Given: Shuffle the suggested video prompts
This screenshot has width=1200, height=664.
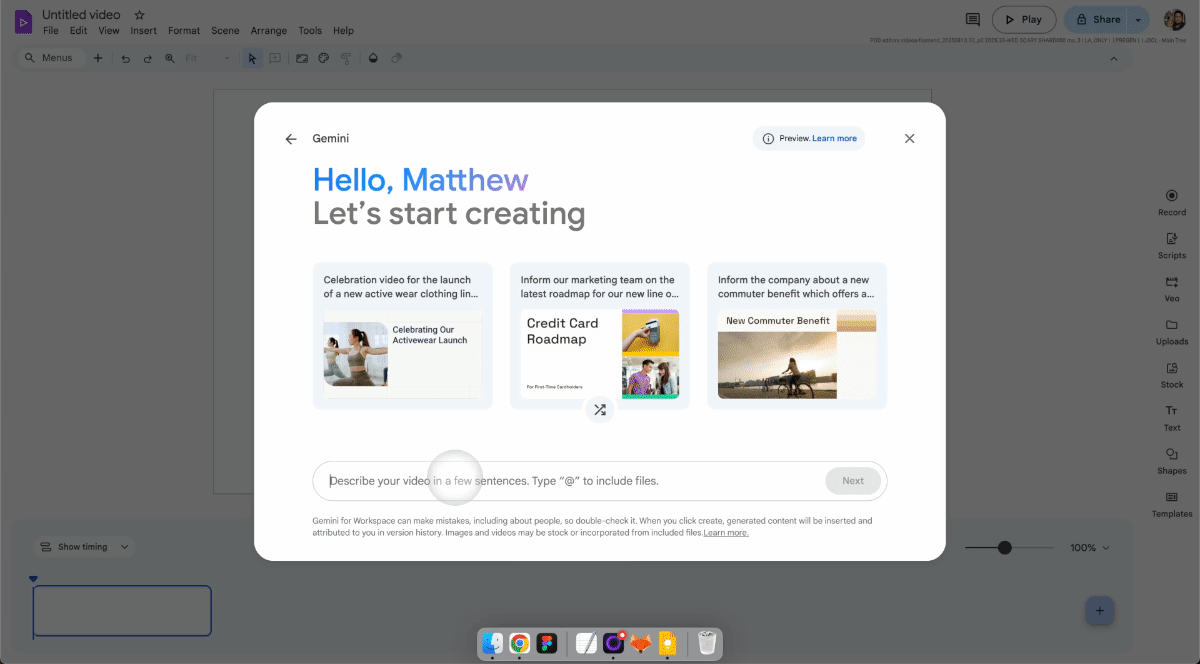Looking at the screenshot, I should pos(599,409).
